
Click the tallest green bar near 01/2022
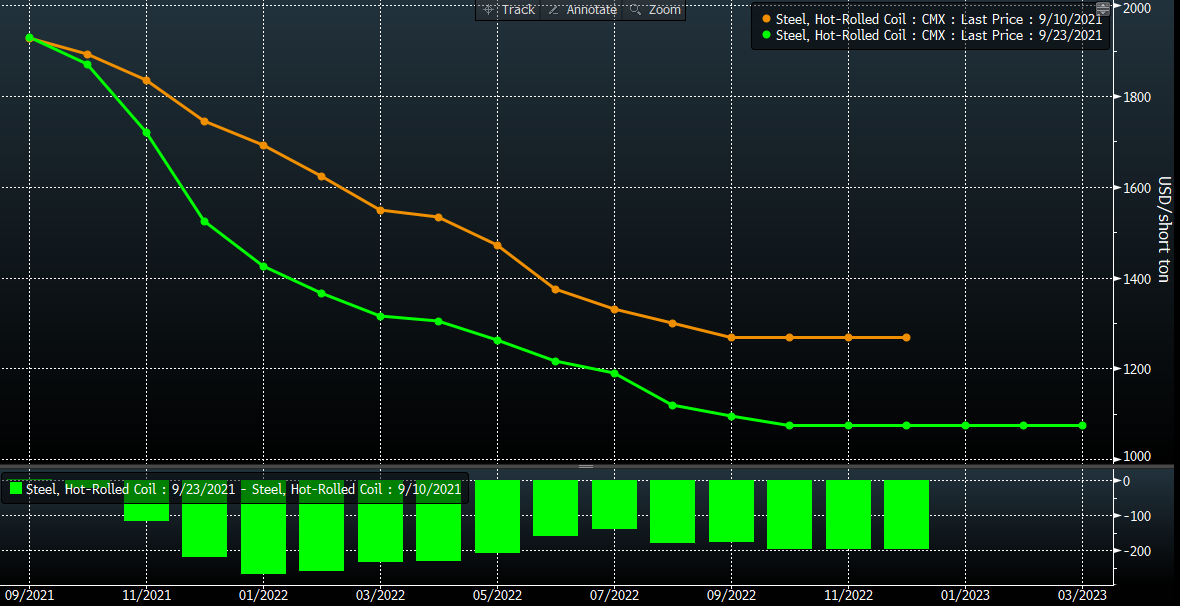pyautogui.click(x=263, y=538)
